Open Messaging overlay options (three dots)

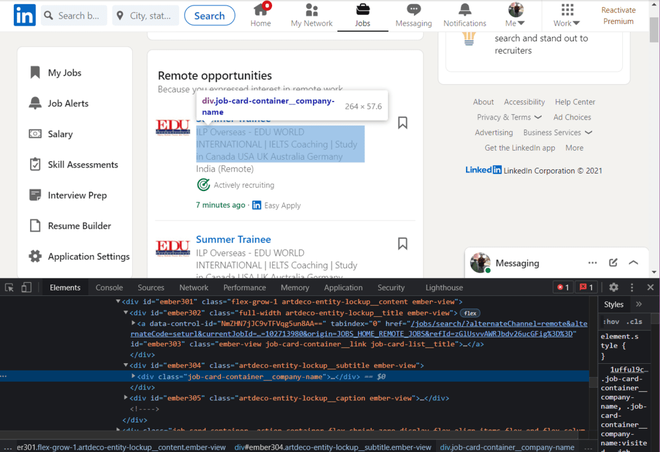point(593,263)
